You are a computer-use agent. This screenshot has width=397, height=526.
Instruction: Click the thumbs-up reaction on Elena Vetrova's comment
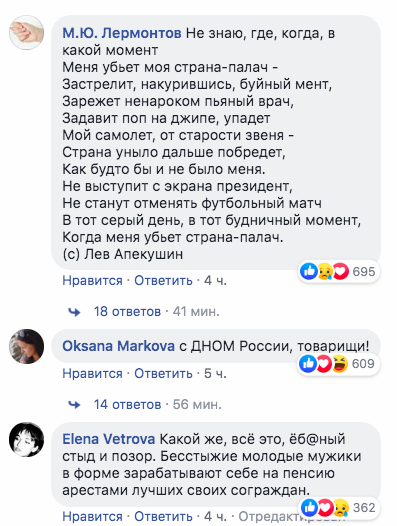[x=309, y=508]
